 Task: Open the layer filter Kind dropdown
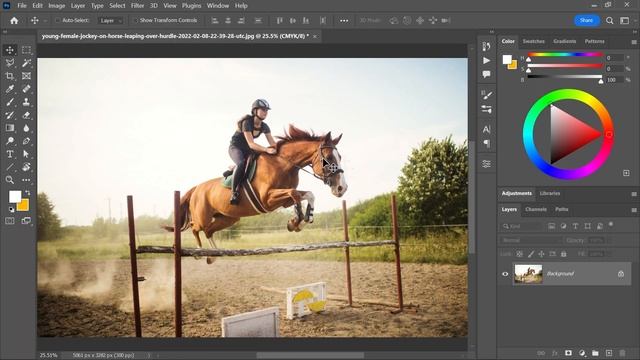pos(522,226)
